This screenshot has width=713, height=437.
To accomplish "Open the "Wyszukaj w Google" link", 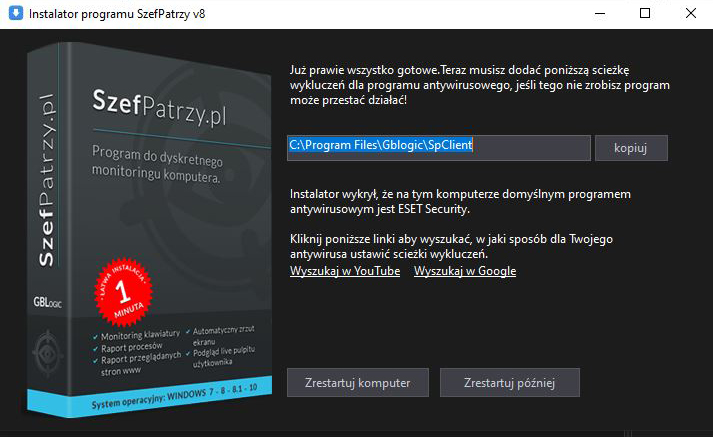I will point(465,271).
